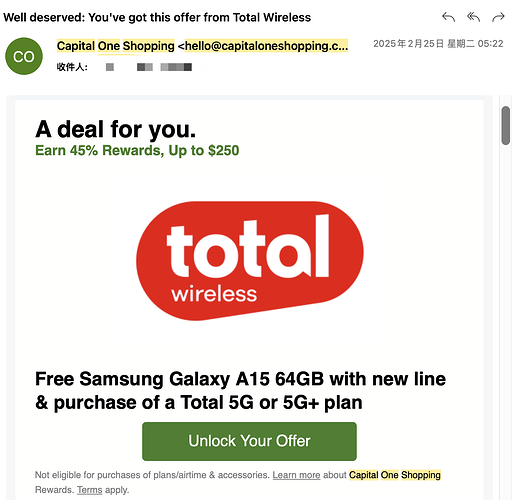This screenshot has width=521, height=500.
Task: Forward this email using the arrow icon
Action: tap(498, 17)
